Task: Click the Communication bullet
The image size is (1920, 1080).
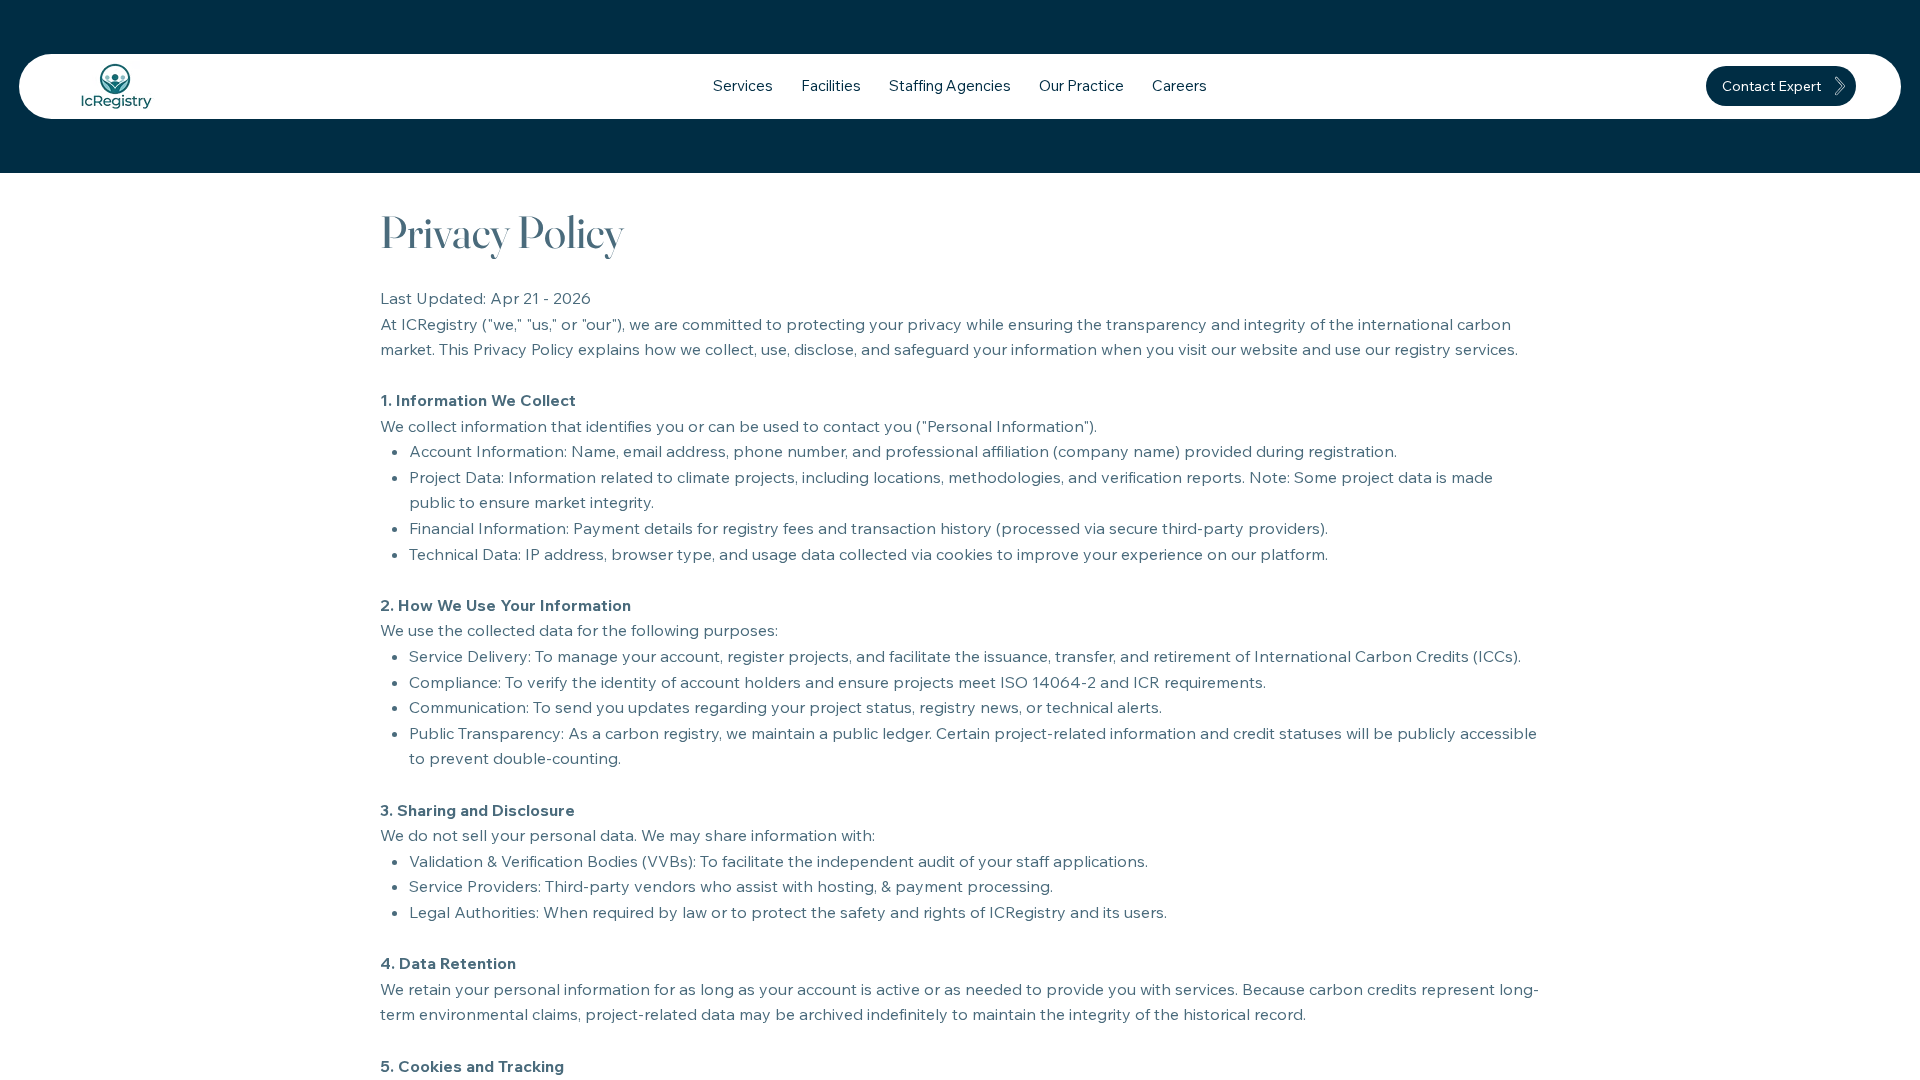Action: click(785, 708)
